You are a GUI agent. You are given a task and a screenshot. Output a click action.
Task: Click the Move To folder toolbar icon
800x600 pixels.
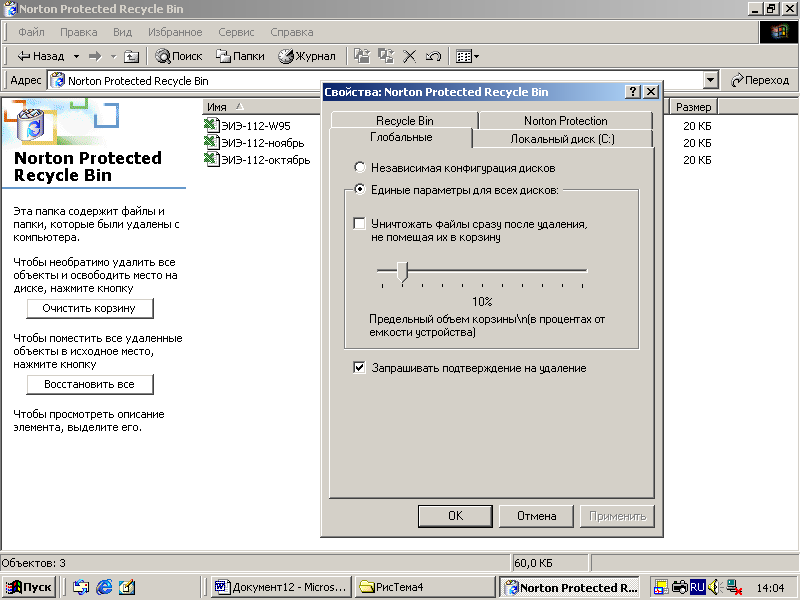click(x=362, y=56)
